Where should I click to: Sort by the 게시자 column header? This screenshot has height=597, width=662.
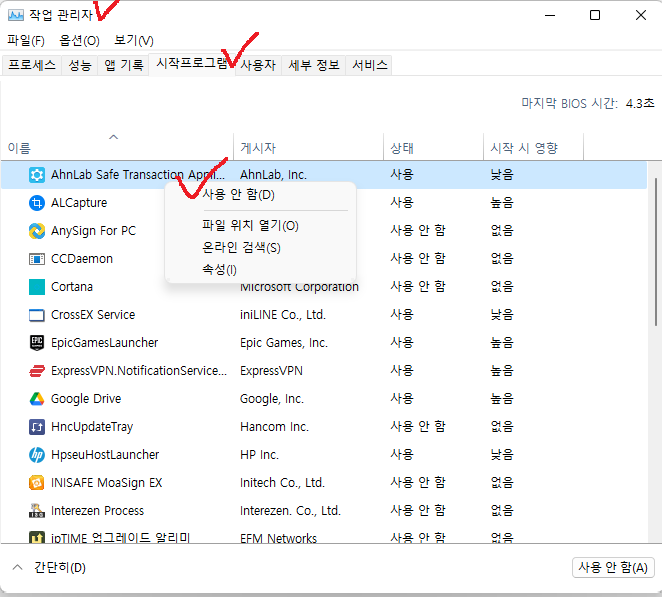308,147
